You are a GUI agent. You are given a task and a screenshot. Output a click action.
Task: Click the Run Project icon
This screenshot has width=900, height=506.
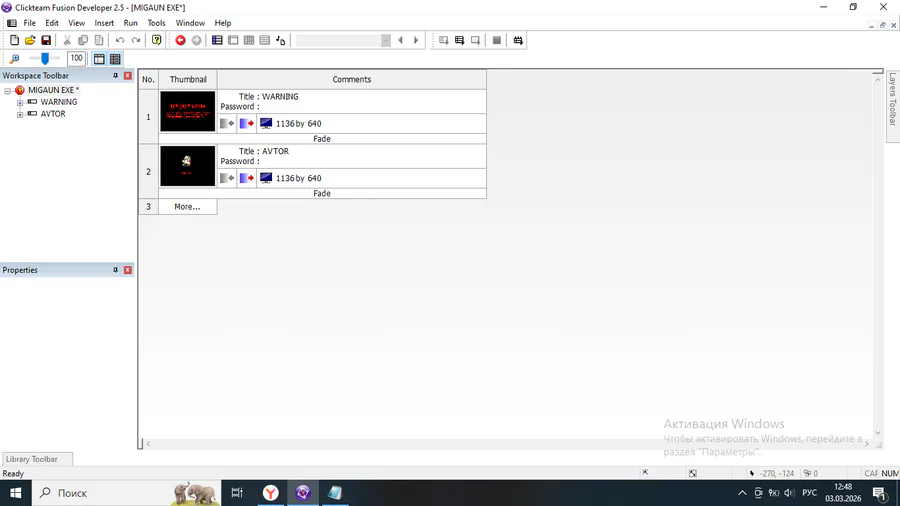[444, 40]
